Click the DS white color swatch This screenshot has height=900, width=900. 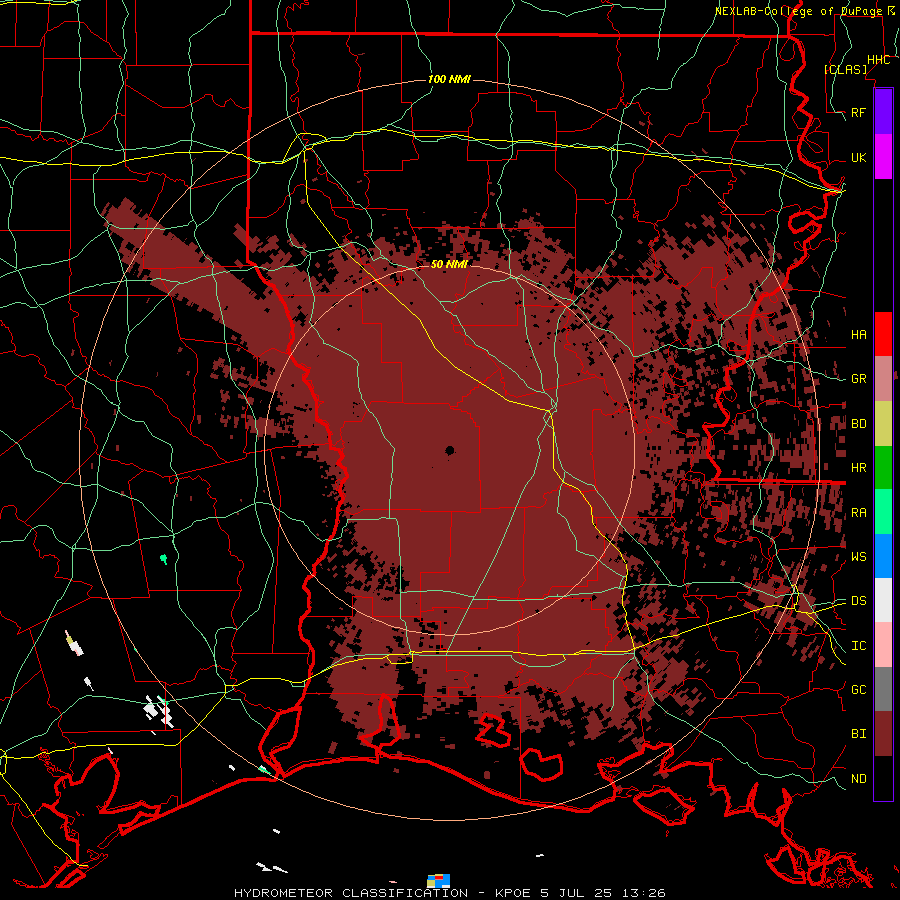(x=883, y=600)
